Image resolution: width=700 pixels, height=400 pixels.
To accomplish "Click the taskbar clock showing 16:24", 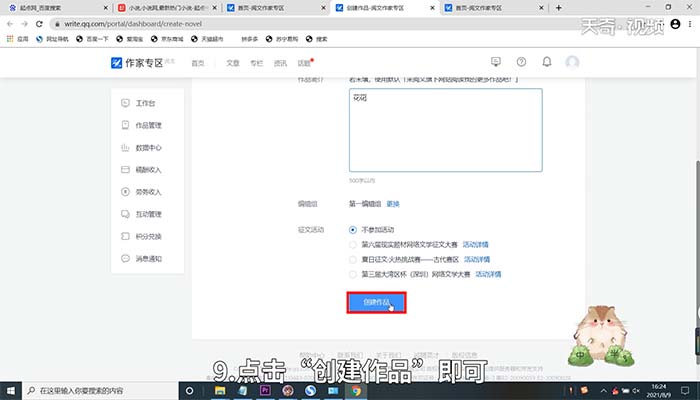I will [658, 391].
